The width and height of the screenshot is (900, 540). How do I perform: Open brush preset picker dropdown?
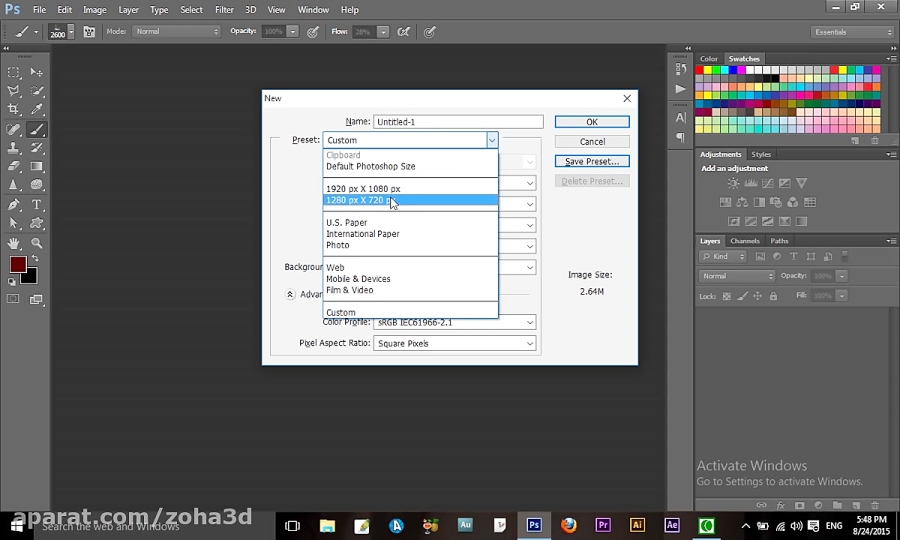point(71,32)
